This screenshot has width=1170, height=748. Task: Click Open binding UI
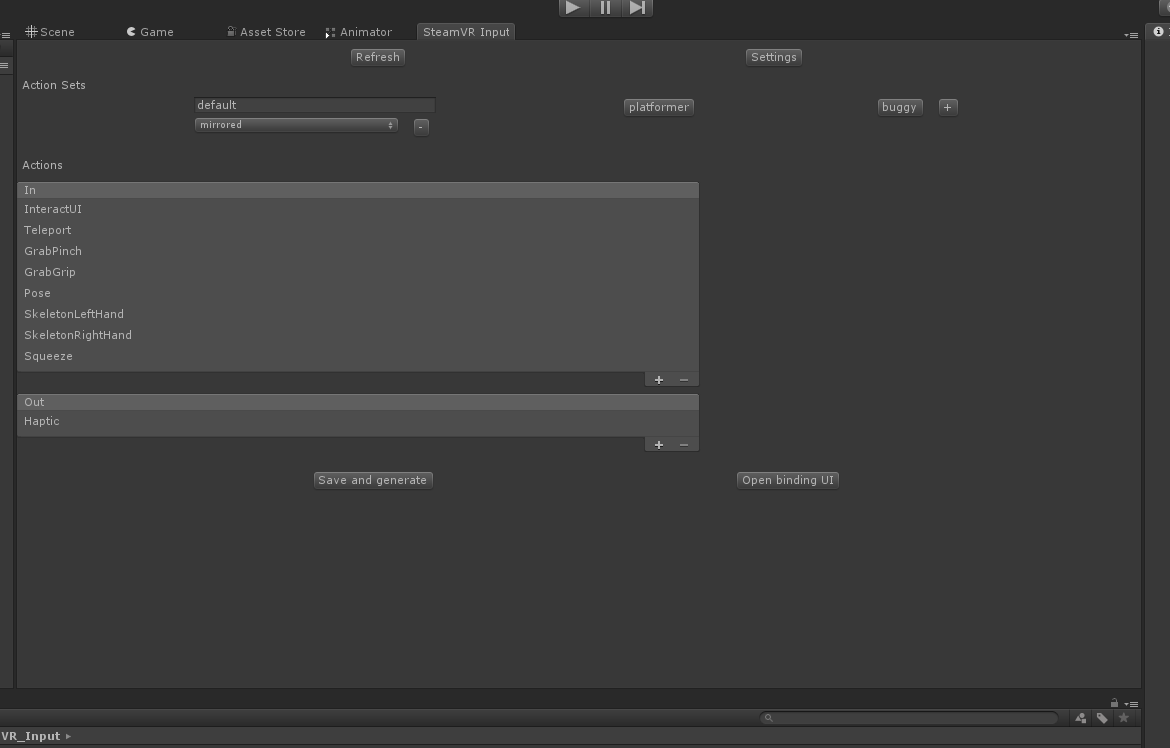pos(788,481)
